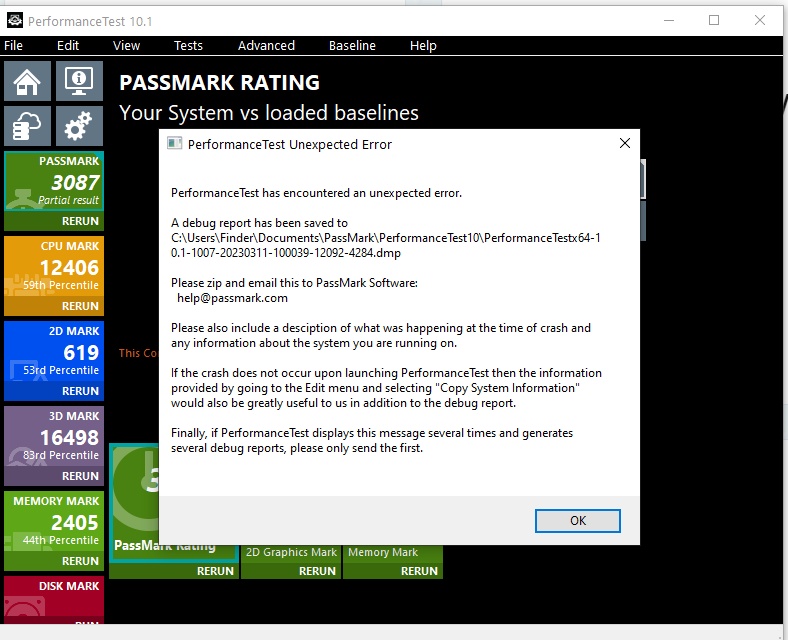Click the help@passmark.com email address
Screen dimensions: 788x640
click(232, 298)
